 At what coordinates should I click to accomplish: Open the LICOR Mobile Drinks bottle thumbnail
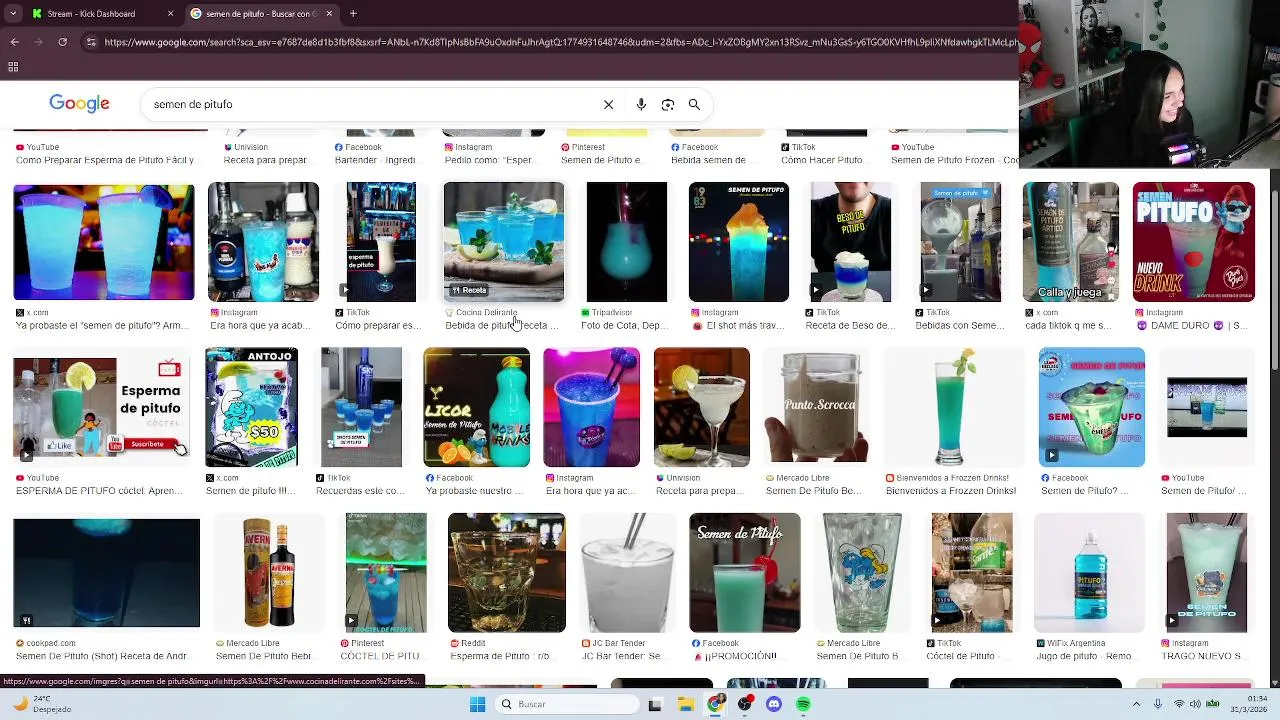477,407
